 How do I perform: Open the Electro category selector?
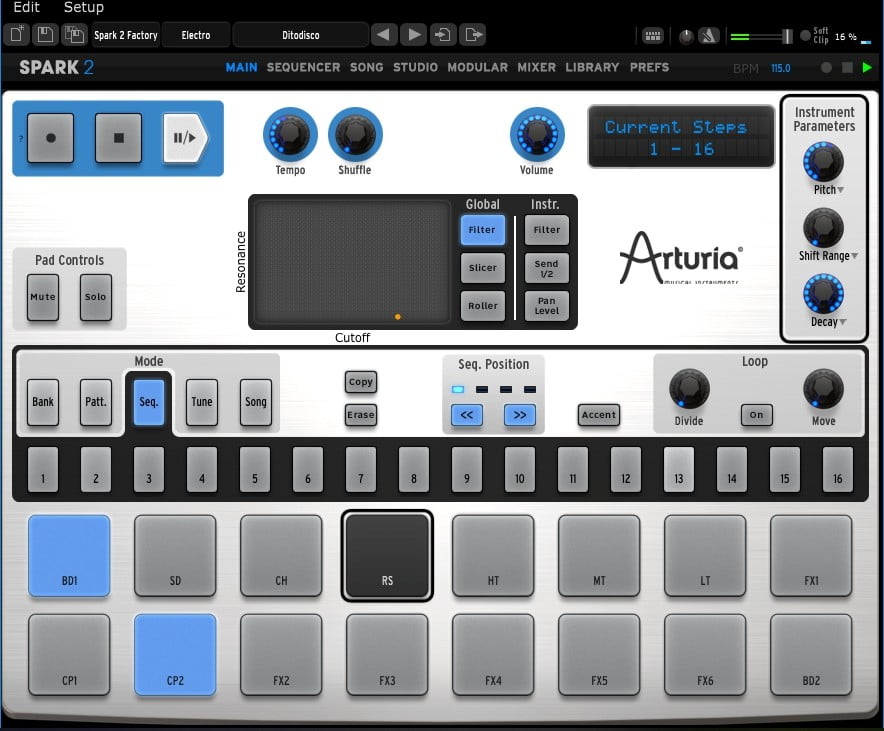pyautogui.click(x=196, y=35)
